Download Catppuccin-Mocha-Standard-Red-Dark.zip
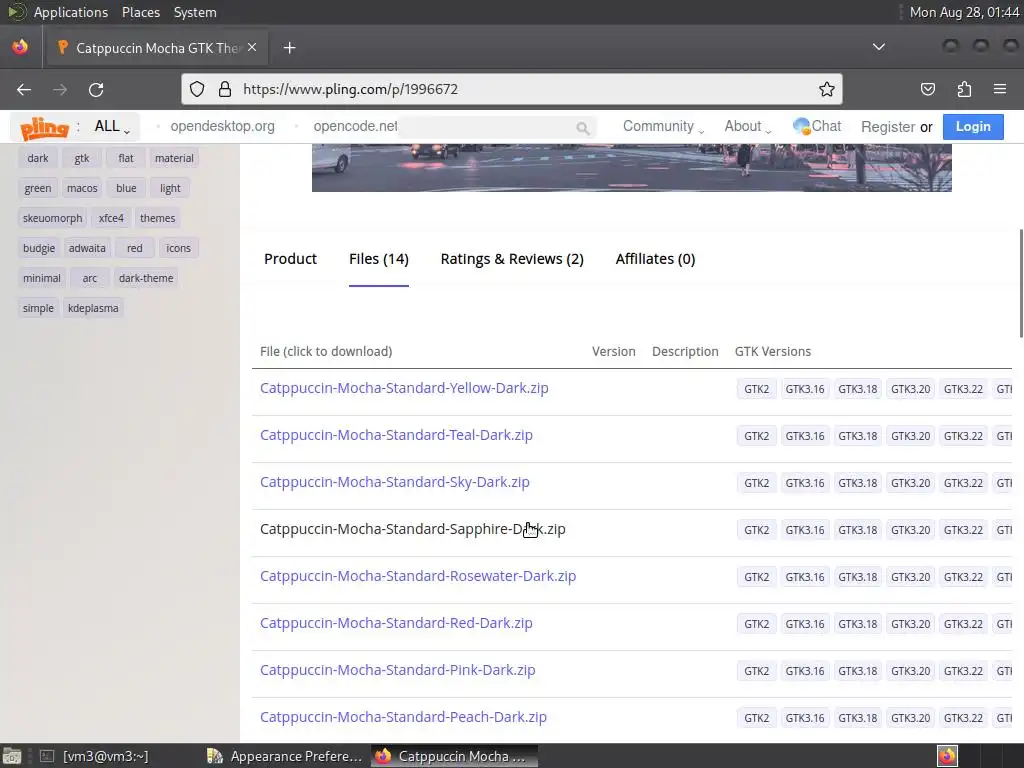The image size is (1024, 768). click(x=396, y=623)
